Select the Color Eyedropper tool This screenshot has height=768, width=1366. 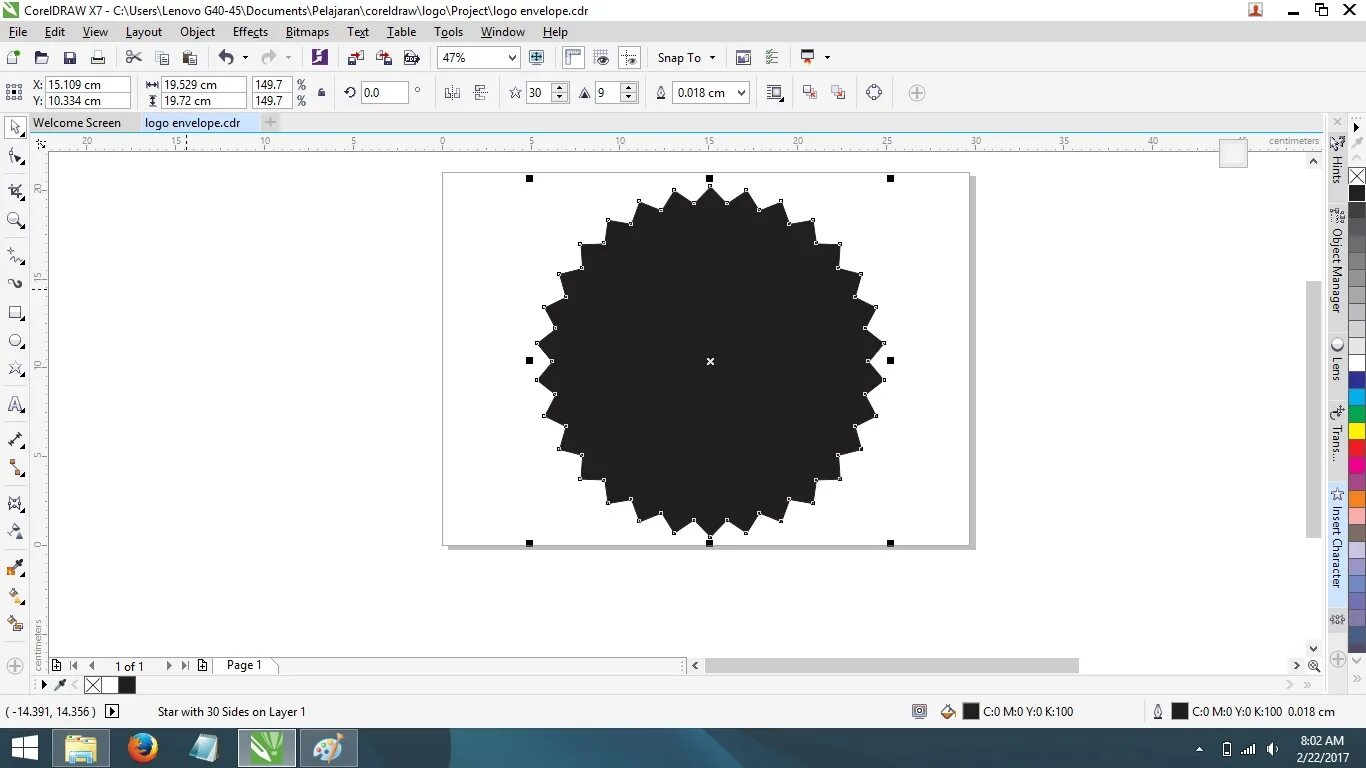(x=16, y=568)
